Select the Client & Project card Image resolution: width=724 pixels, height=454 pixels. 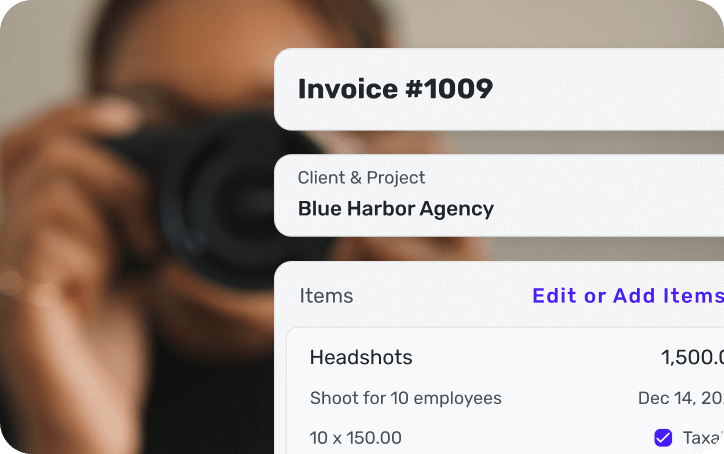[499, 195]
